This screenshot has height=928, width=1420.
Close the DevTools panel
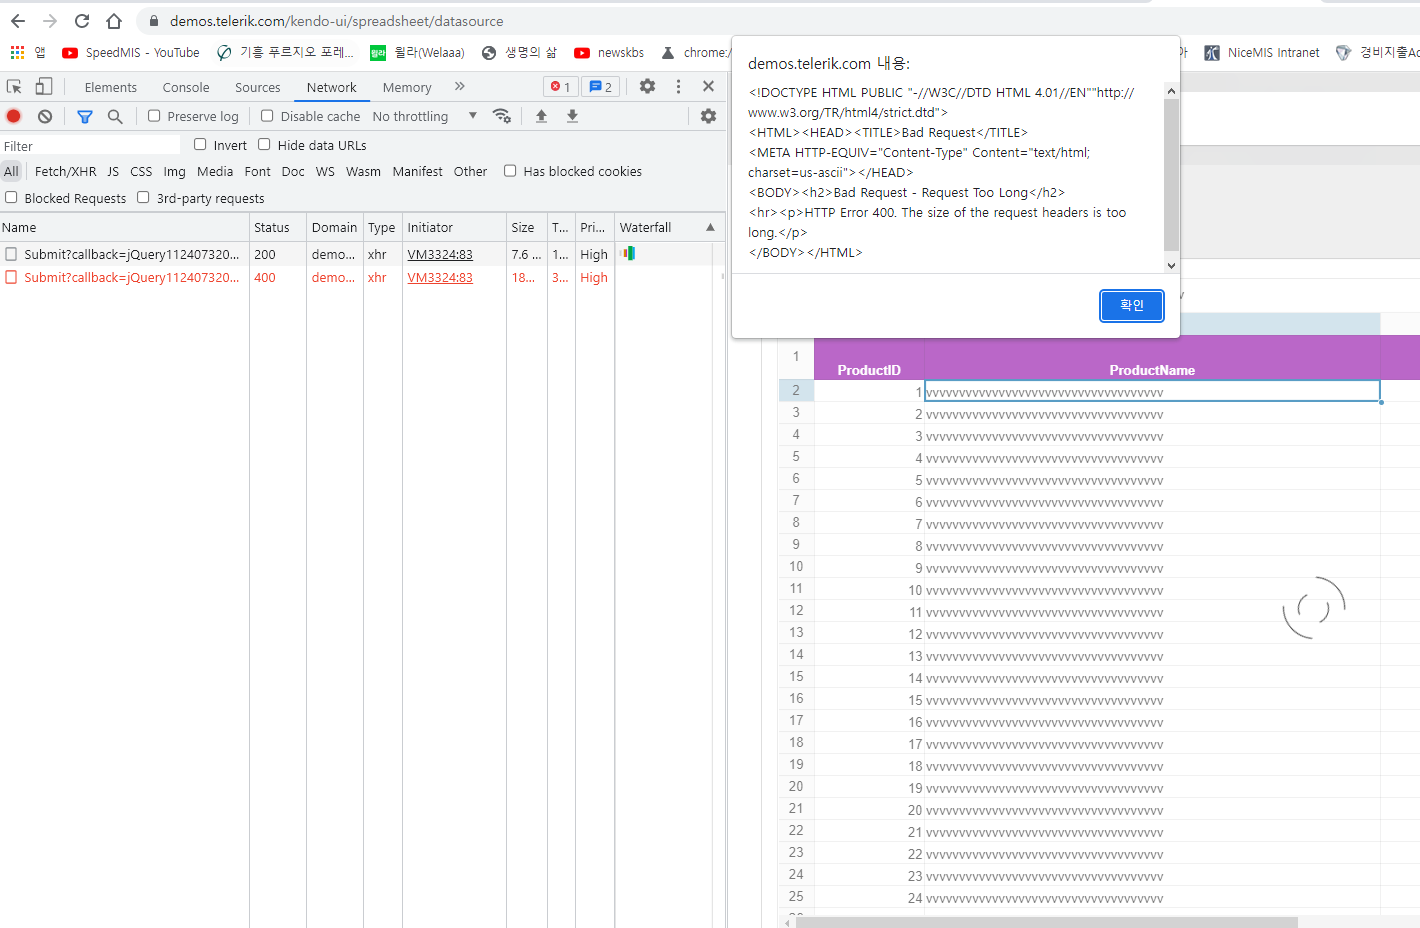point(708,87)
